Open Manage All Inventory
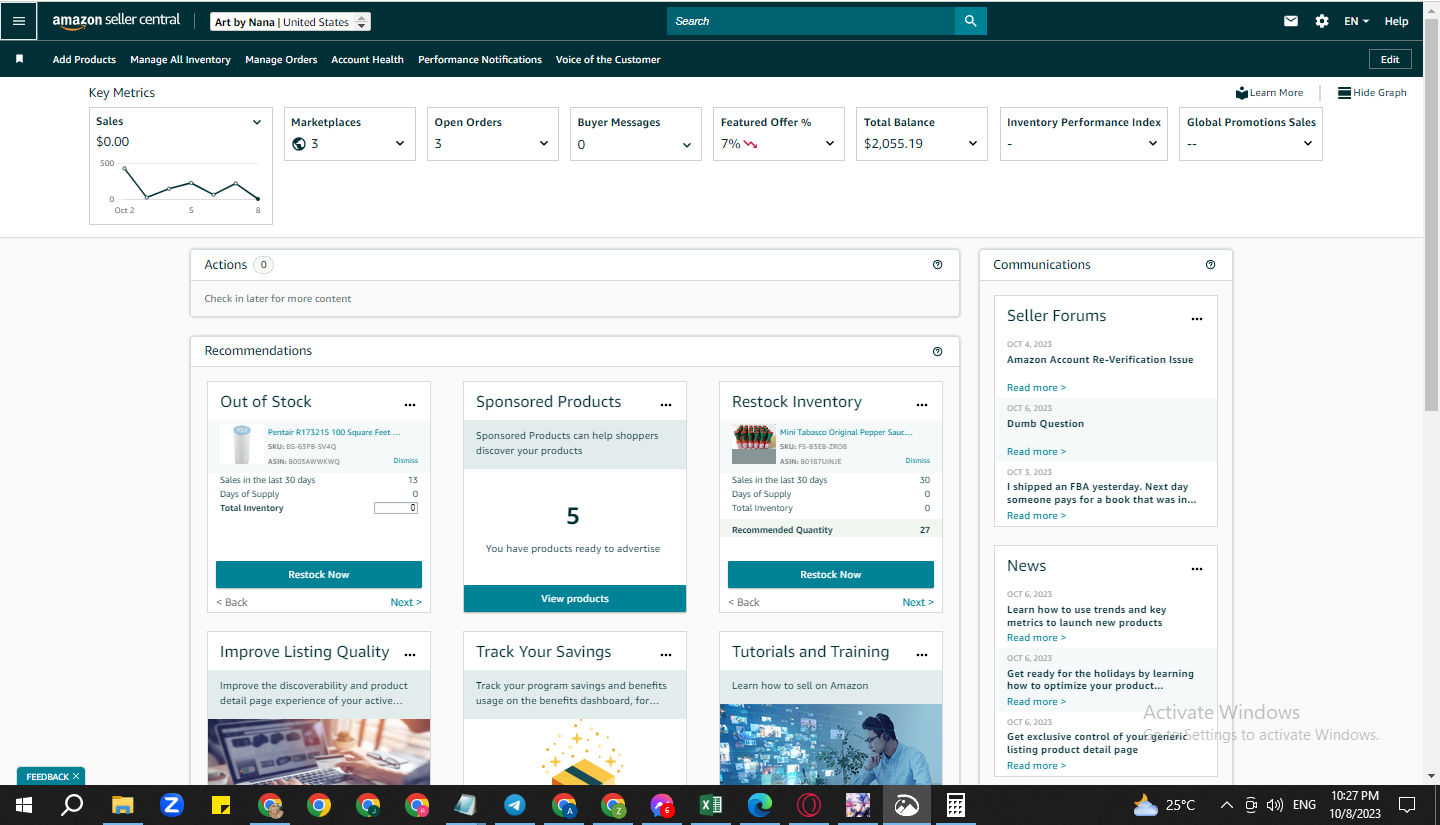This screenshot has width=1440, height=825. click(x=180, y=60)
